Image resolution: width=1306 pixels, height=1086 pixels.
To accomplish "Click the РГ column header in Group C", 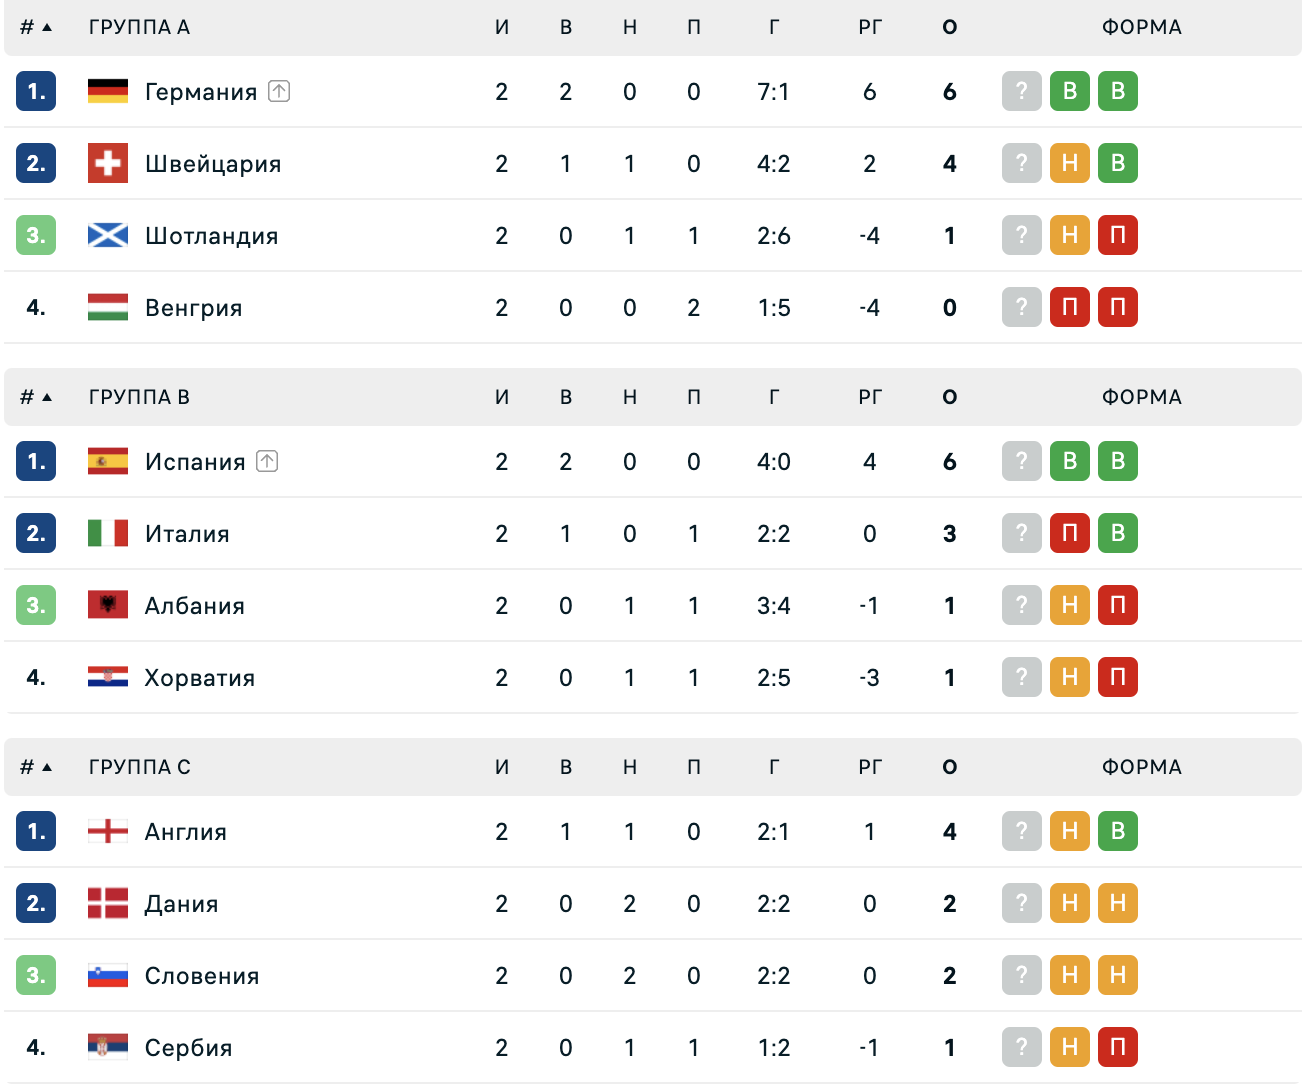I will click(870, 767).
